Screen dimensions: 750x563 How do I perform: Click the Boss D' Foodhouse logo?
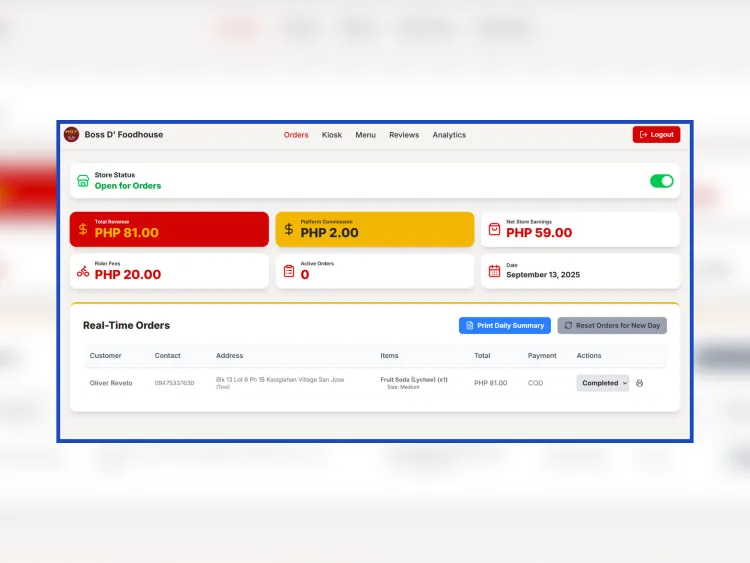[x=71, y=134]
